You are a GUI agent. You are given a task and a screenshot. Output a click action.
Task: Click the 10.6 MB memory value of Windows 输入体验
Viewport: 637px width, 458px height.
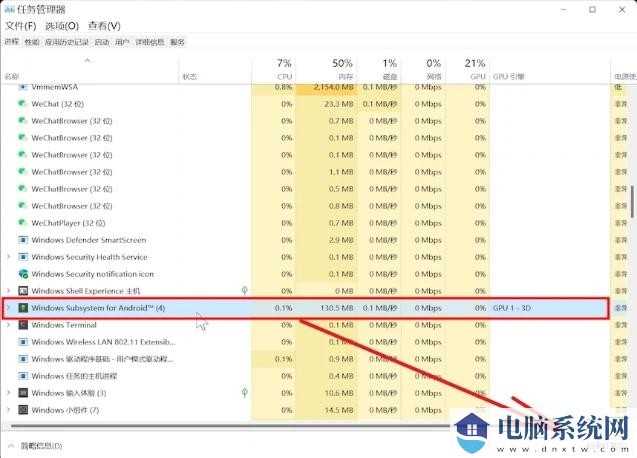point(339,393)
